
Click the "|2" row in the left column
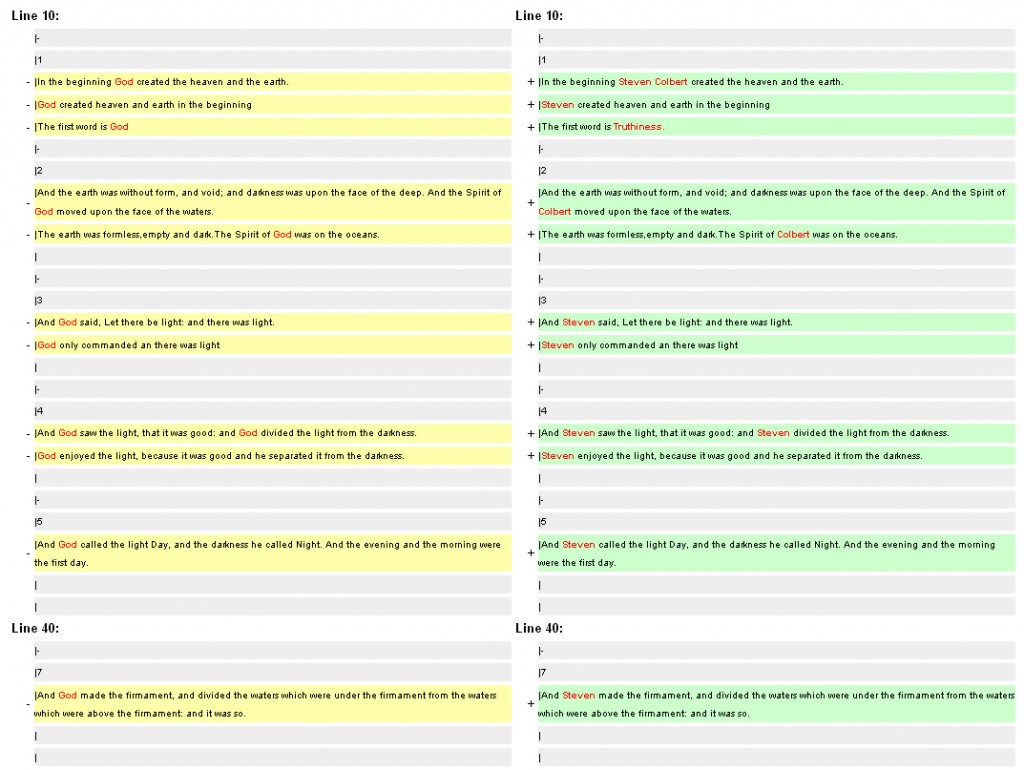click(272, 171)
